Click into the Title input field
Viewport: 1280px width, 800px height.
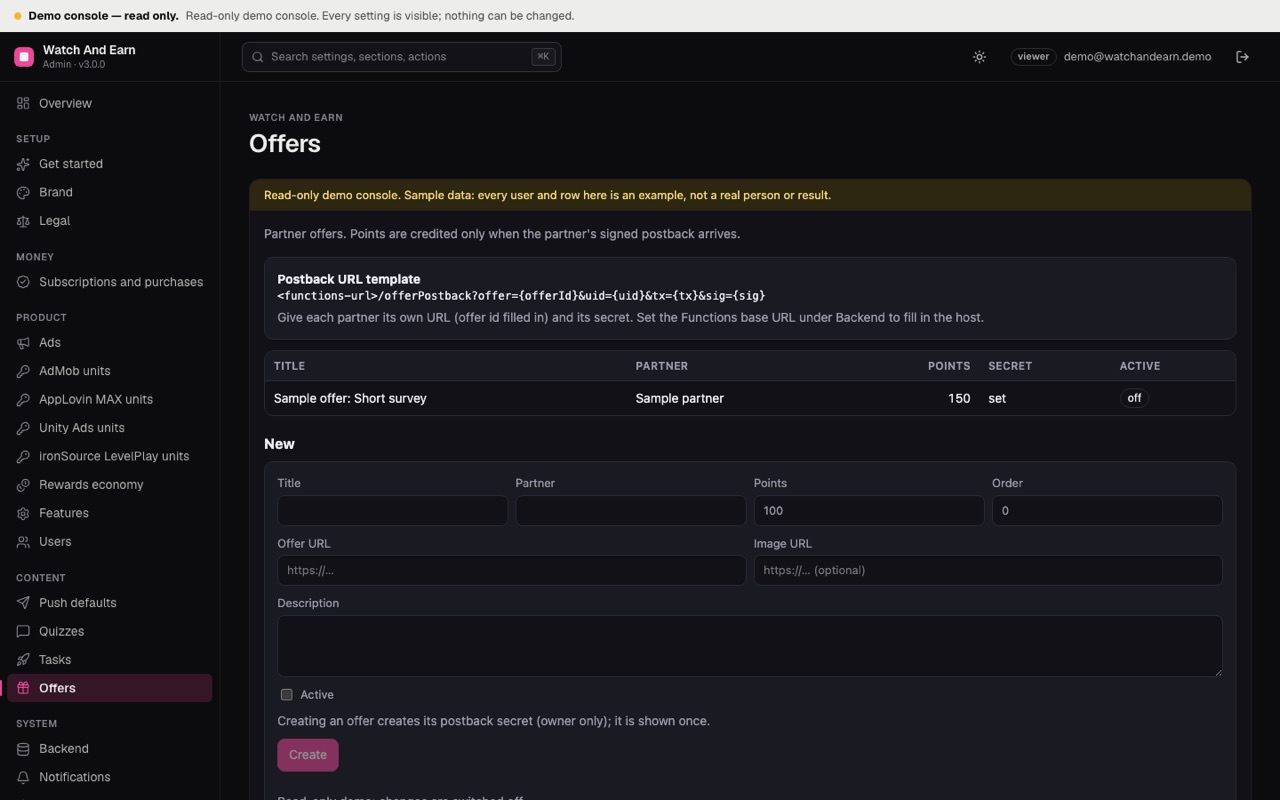[x=393, y=510]
